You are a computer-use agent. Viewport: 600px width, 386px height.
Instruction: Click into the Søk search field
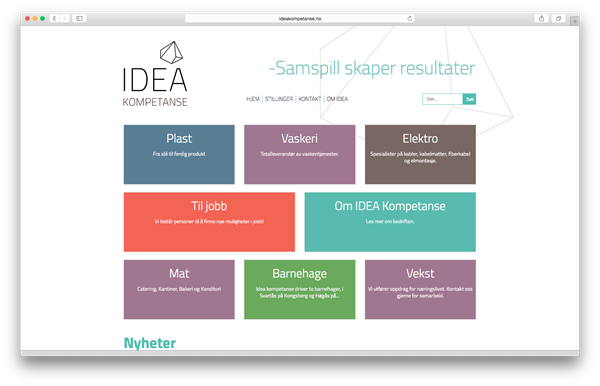point(443,99)
